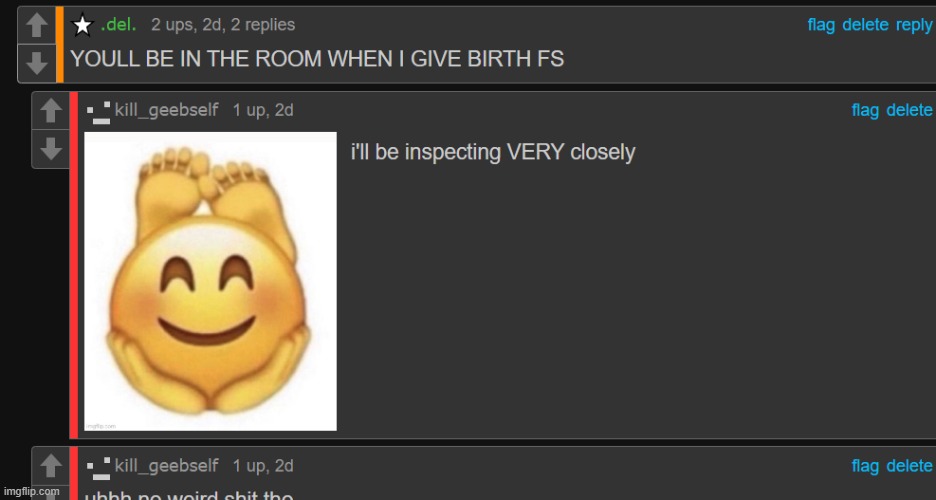Downvote the .del. comment
936x500 pixels.
click(x=36, y=63)
